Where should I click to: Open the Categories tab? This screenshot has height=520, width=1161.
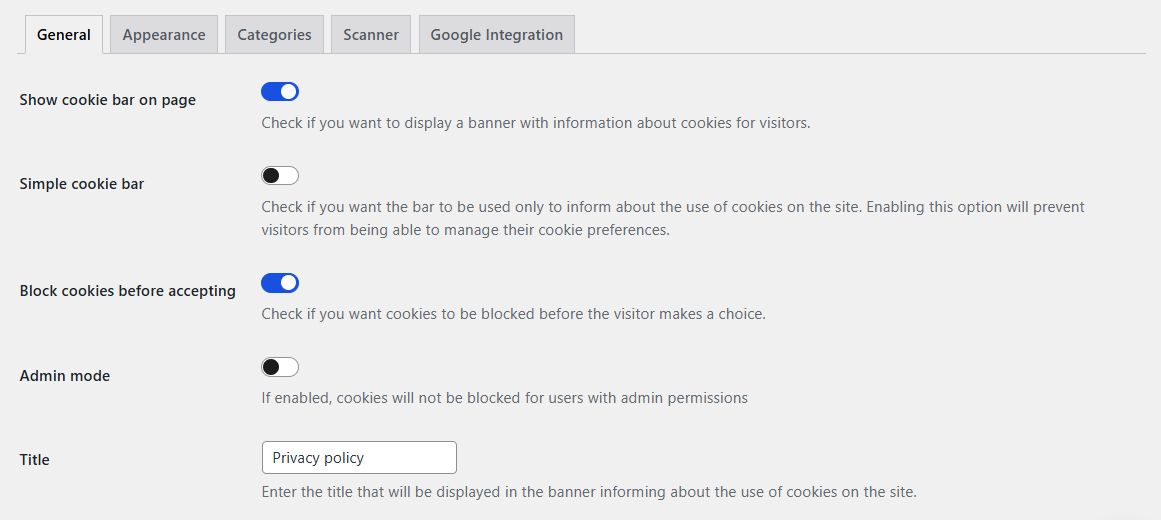pyautogui.click(x=274, y=35)
